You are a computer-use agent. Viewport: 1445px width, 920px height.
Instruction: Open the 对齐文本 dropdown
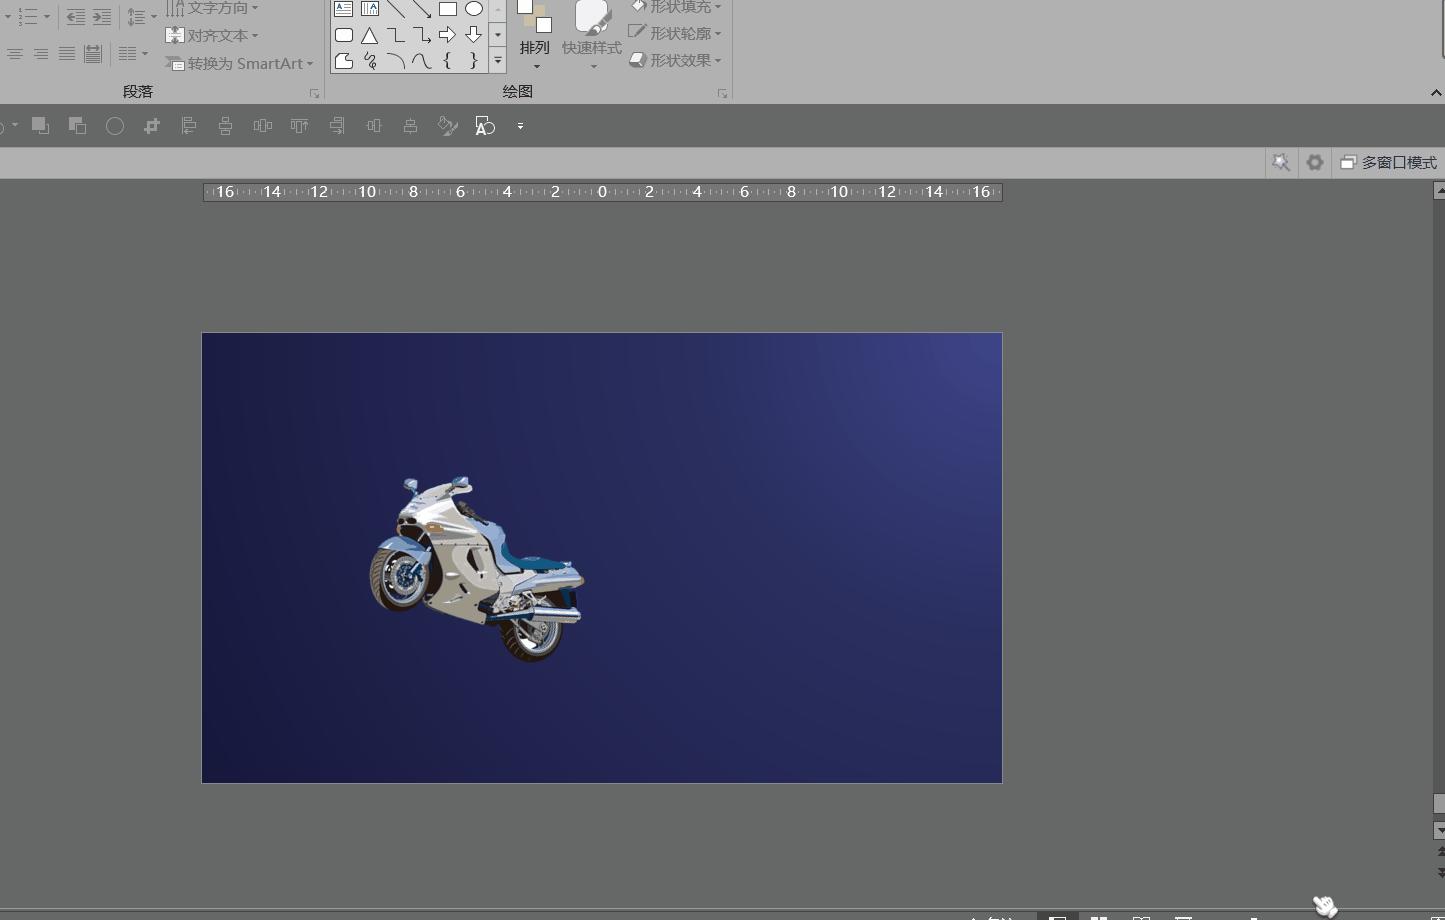212,36
